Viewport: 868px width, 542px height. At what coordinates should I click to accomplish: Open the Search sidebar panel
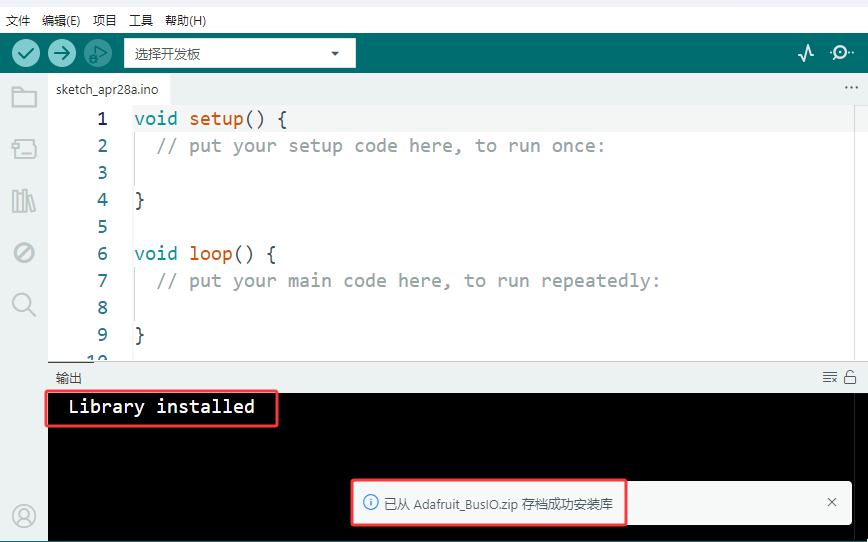tap(24, 304)
